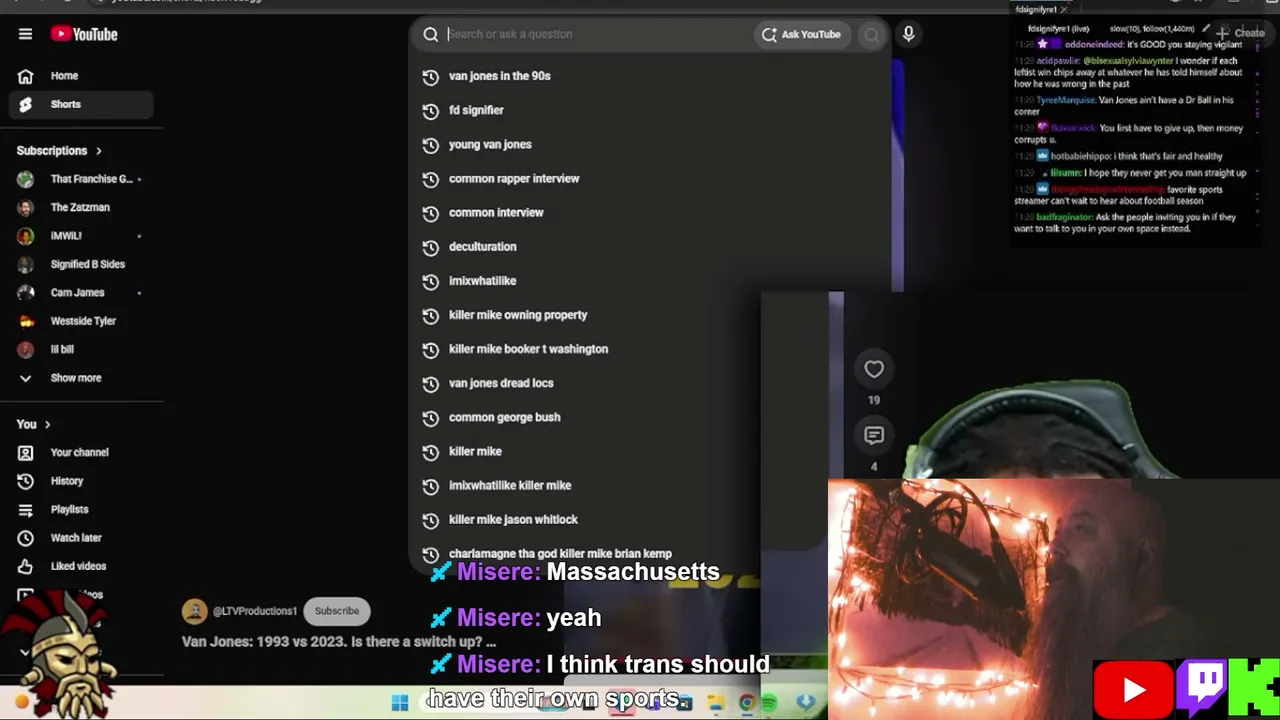The image size is (1280, 720).
Task: Focus the YouTube search input field
Action: tap(596, 34)
